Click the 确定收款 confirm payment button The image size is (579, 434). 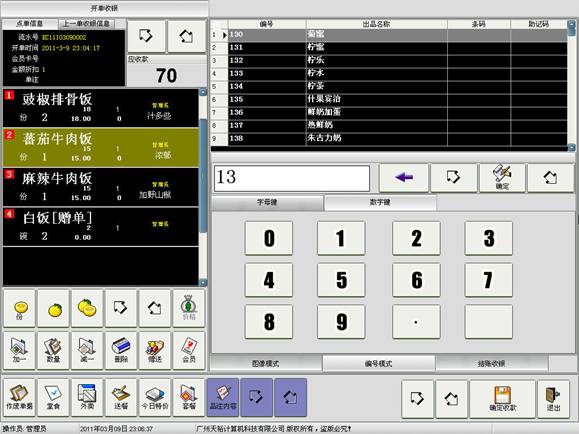click(503, 399)
